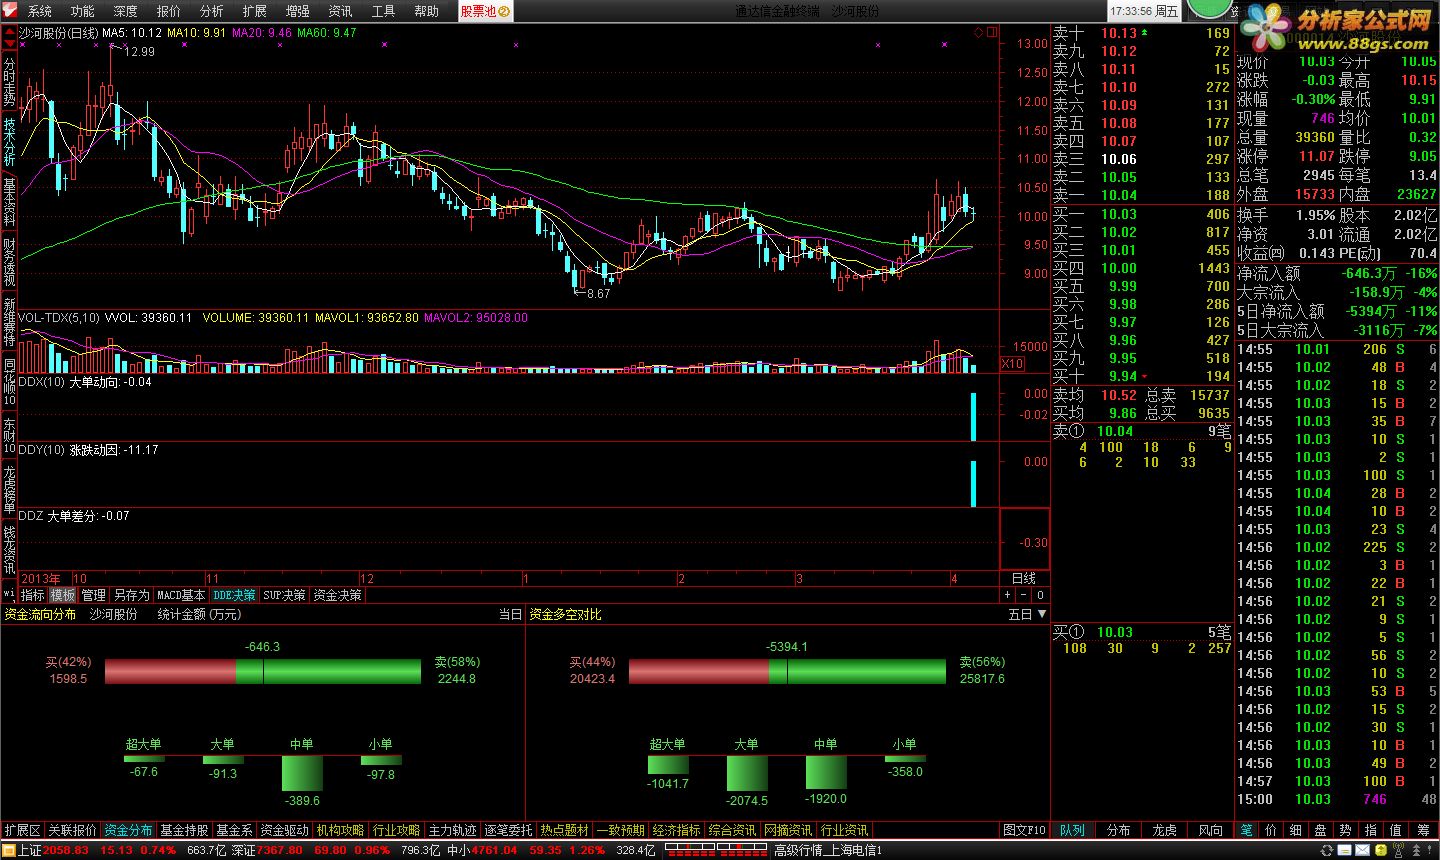The width and height of the screenshot is (1440, 860).
Task: Switch to the MACD基本 template tab
Action: point(181,595)
